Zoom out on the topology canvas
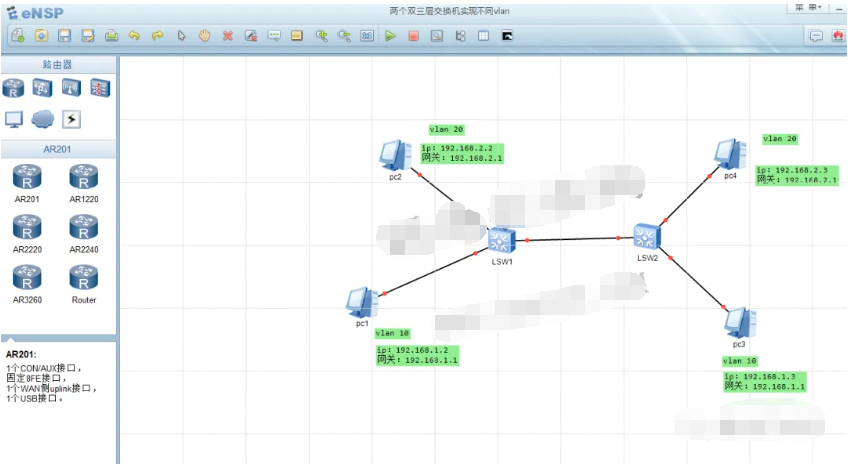Image resolution: width=851 pixels, height=465 pixels. coord(344,36)
